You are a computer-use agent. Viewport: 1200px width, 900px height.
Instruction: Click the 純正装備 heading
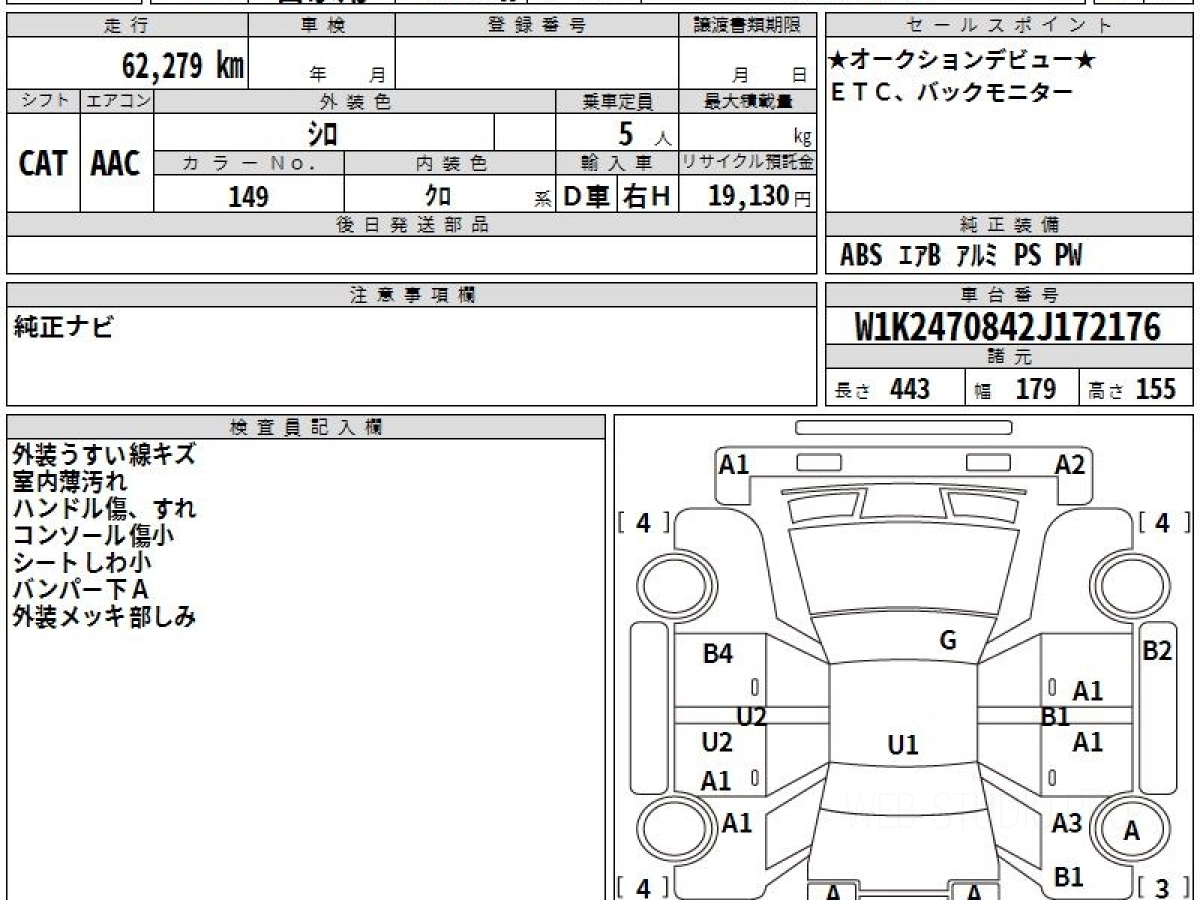pos(1009,225)
